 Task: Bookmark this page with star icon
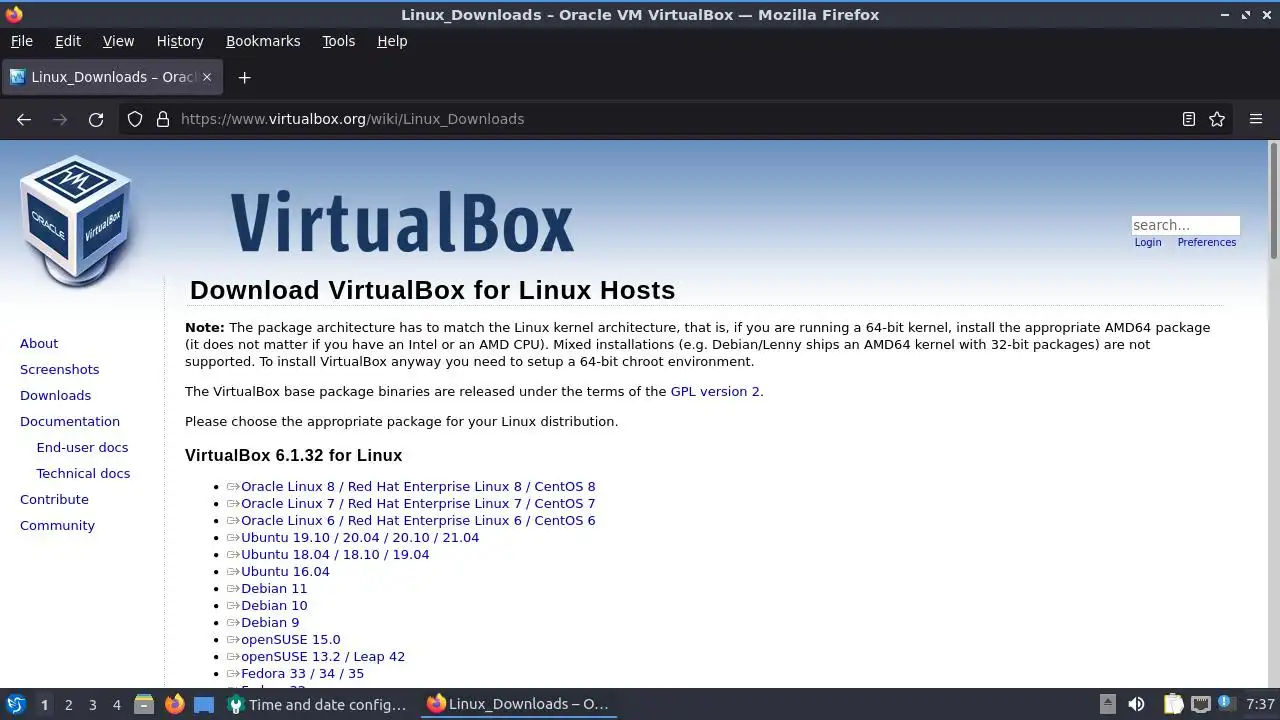coord(1217,119)
